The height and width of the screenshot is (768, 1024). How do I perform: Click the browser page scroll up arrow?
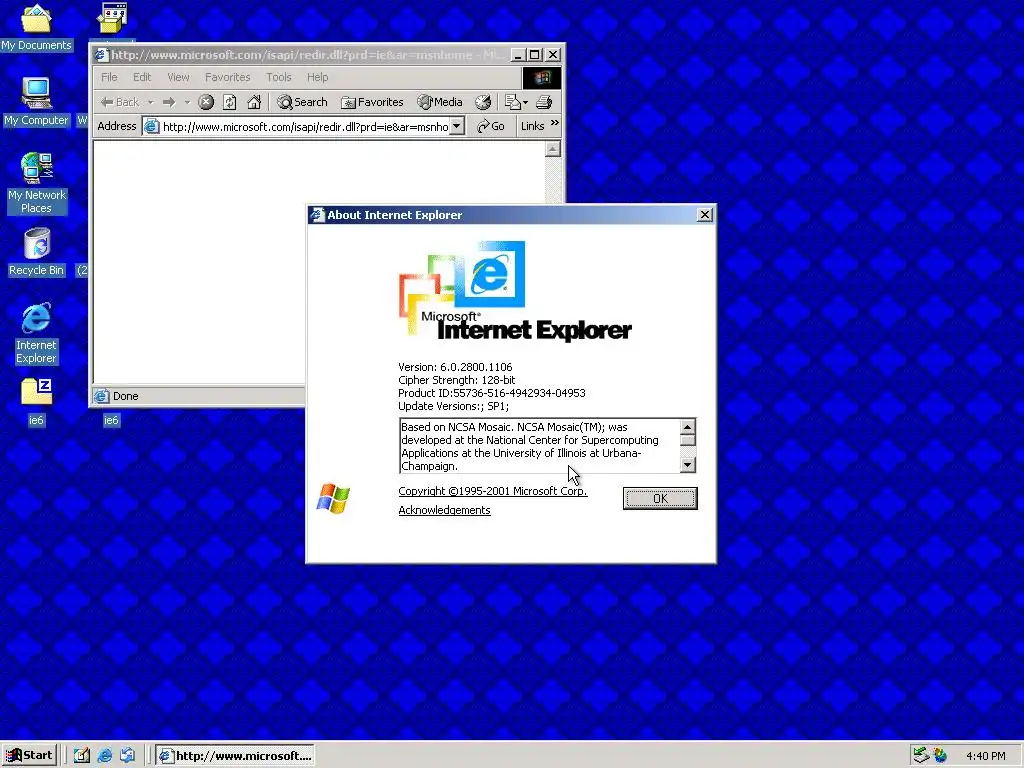[552, 150]
